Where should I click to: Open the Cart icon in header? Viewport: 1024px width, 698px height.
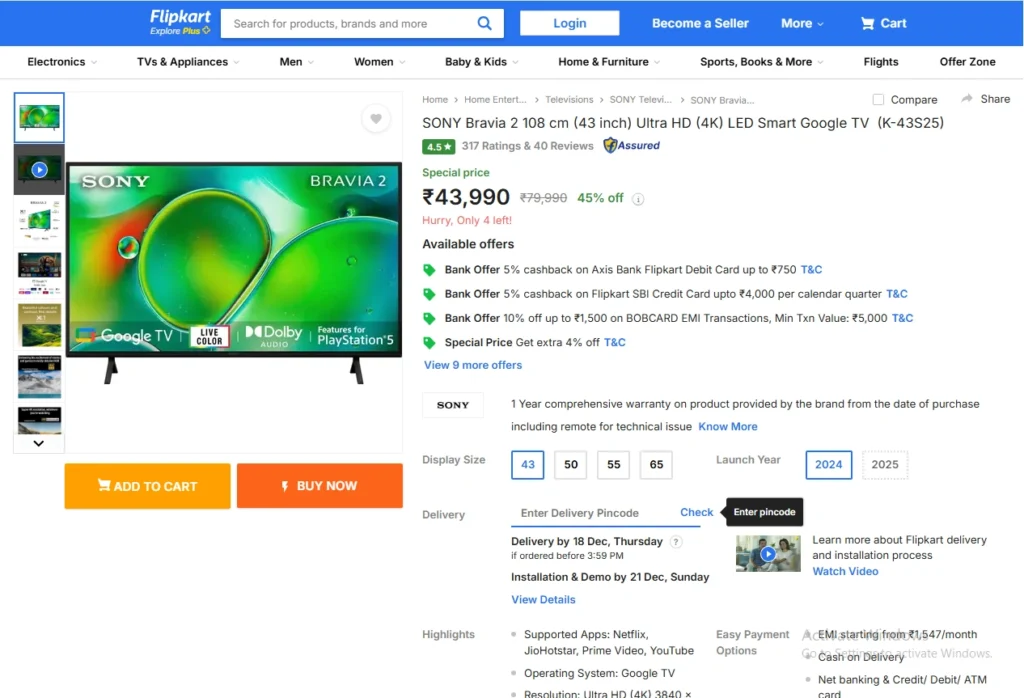tap(867, 23)
